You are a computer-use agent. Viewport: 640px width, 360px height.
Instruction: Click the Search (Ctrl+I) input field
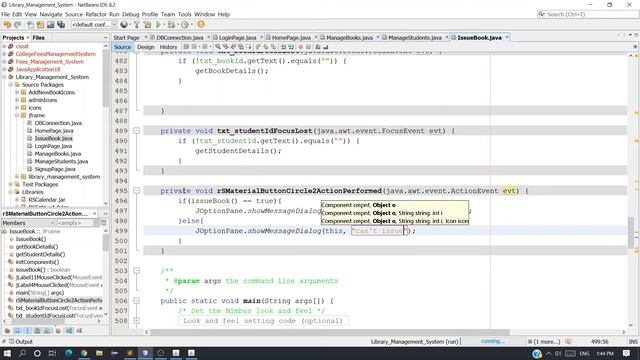(591, 14)
